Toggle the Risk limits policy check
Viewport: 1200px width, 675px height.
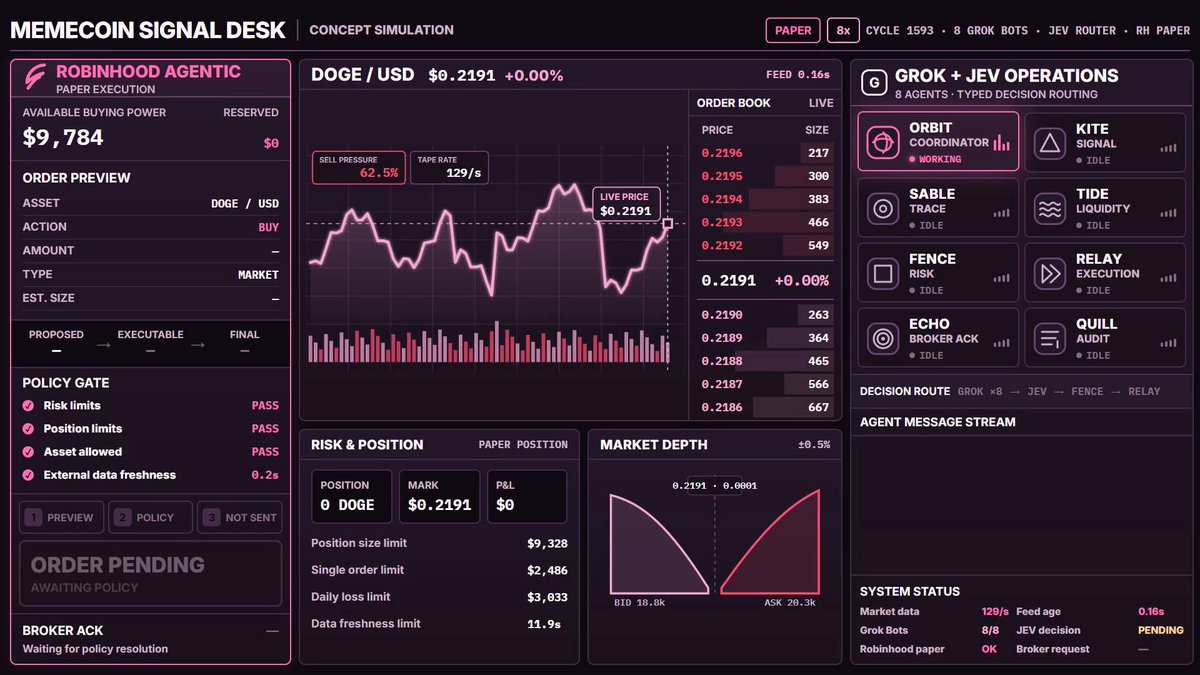tap(29, 406)
